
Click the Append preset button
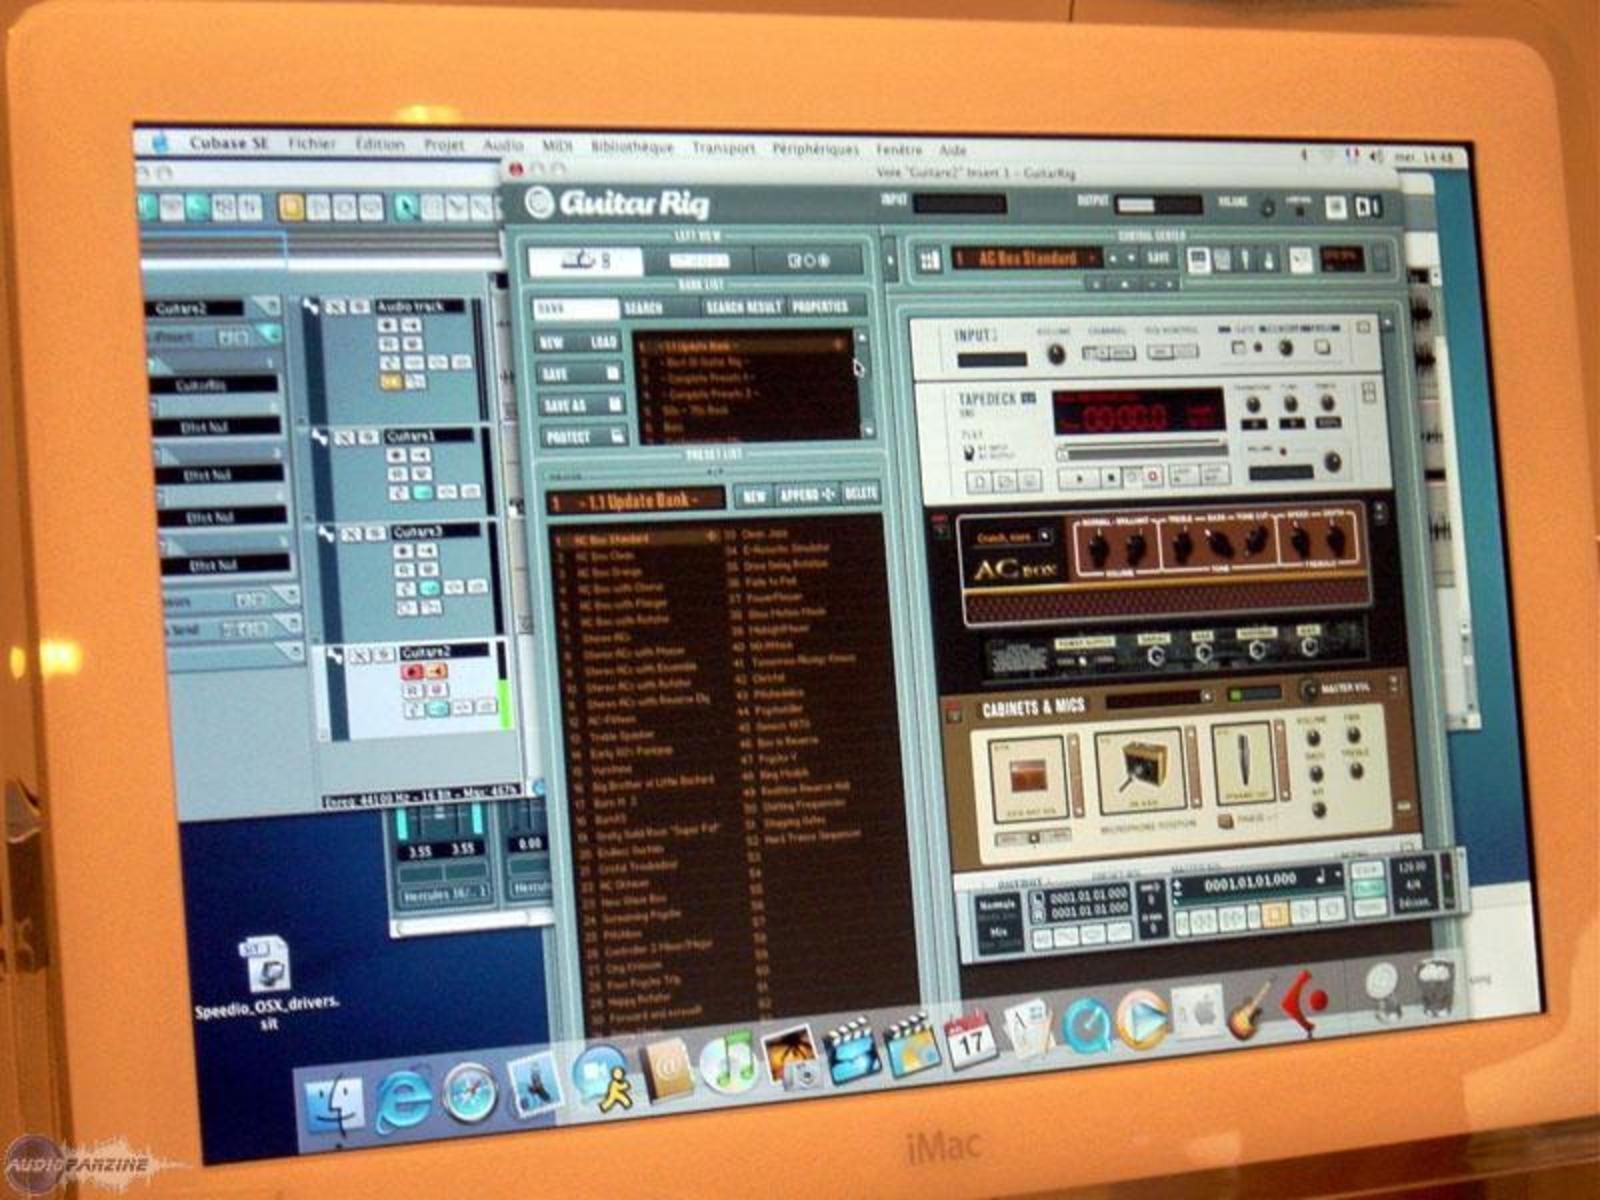tap(806, 495)
